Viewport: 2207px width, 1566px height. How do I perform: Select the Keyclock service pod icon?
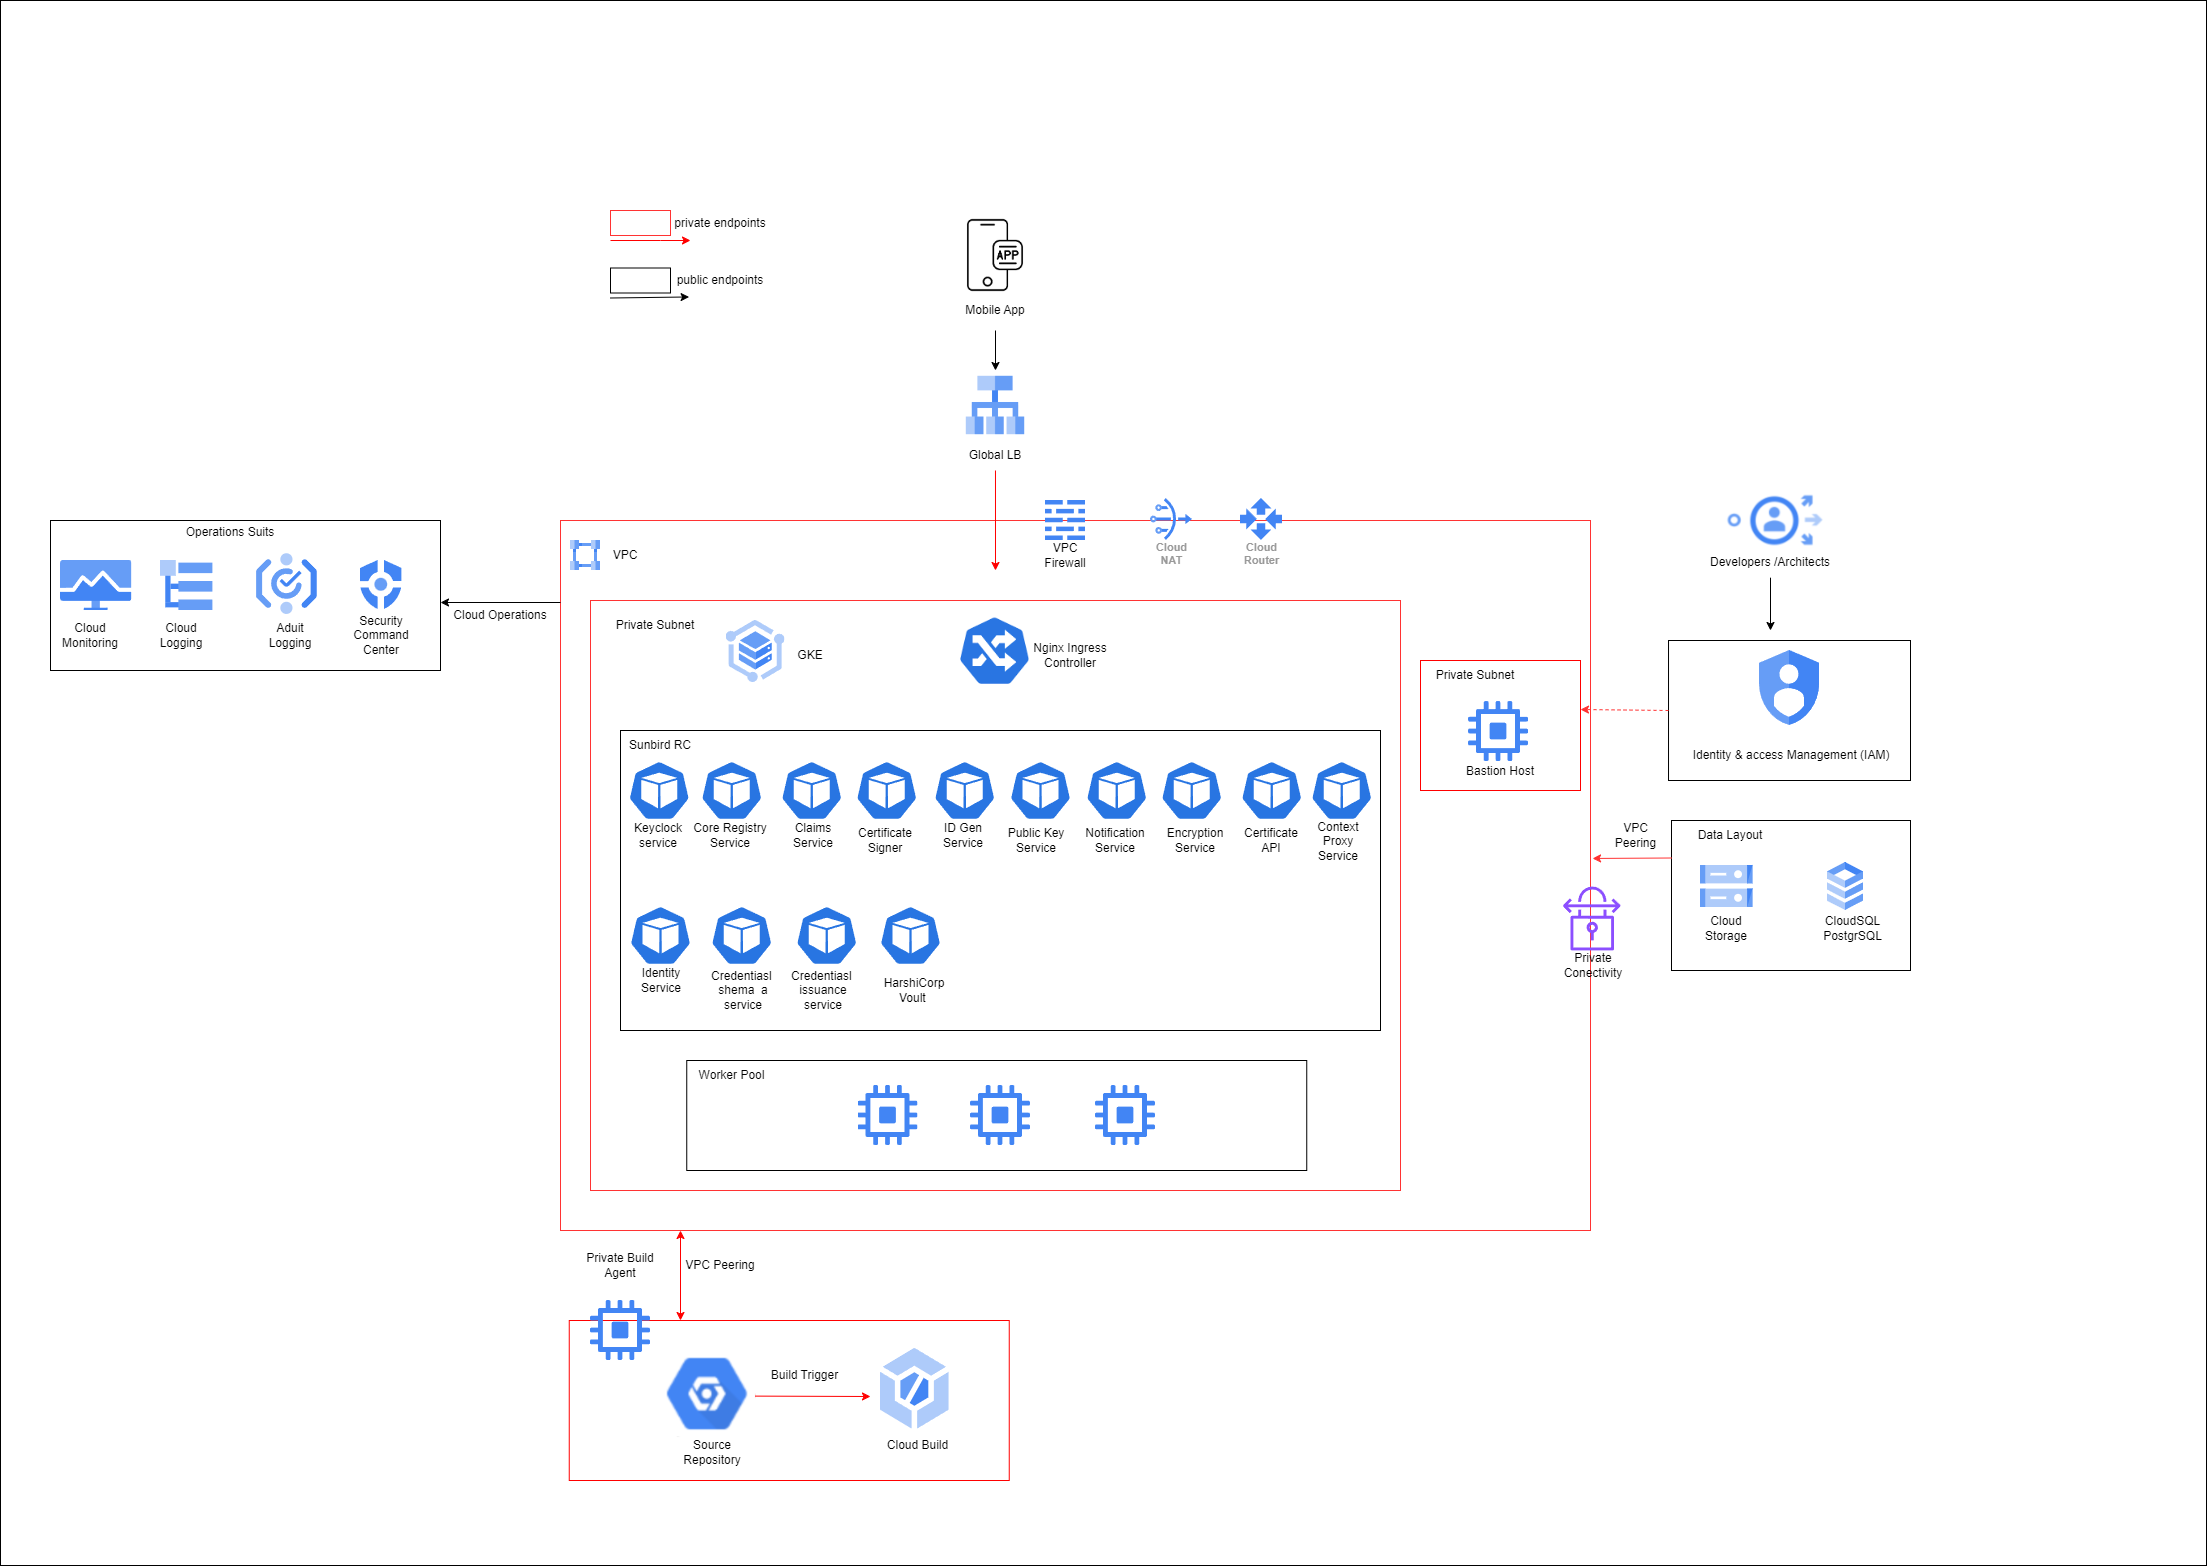coord(659,791)
